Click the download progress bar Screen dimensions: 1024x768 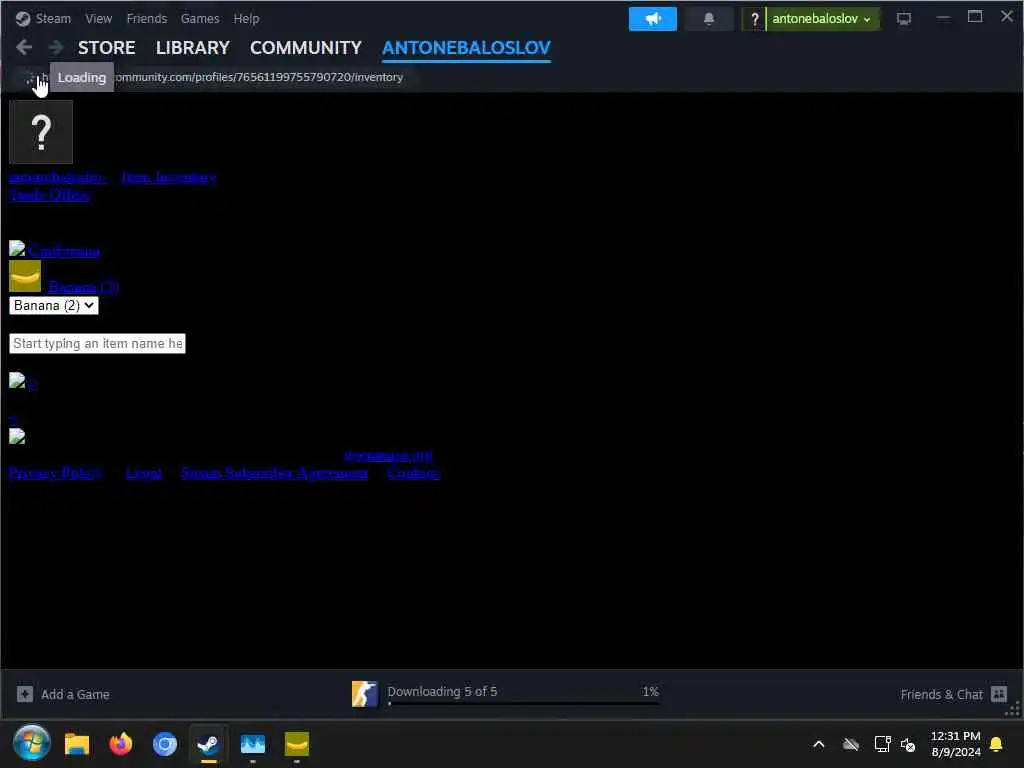(522, 703)
